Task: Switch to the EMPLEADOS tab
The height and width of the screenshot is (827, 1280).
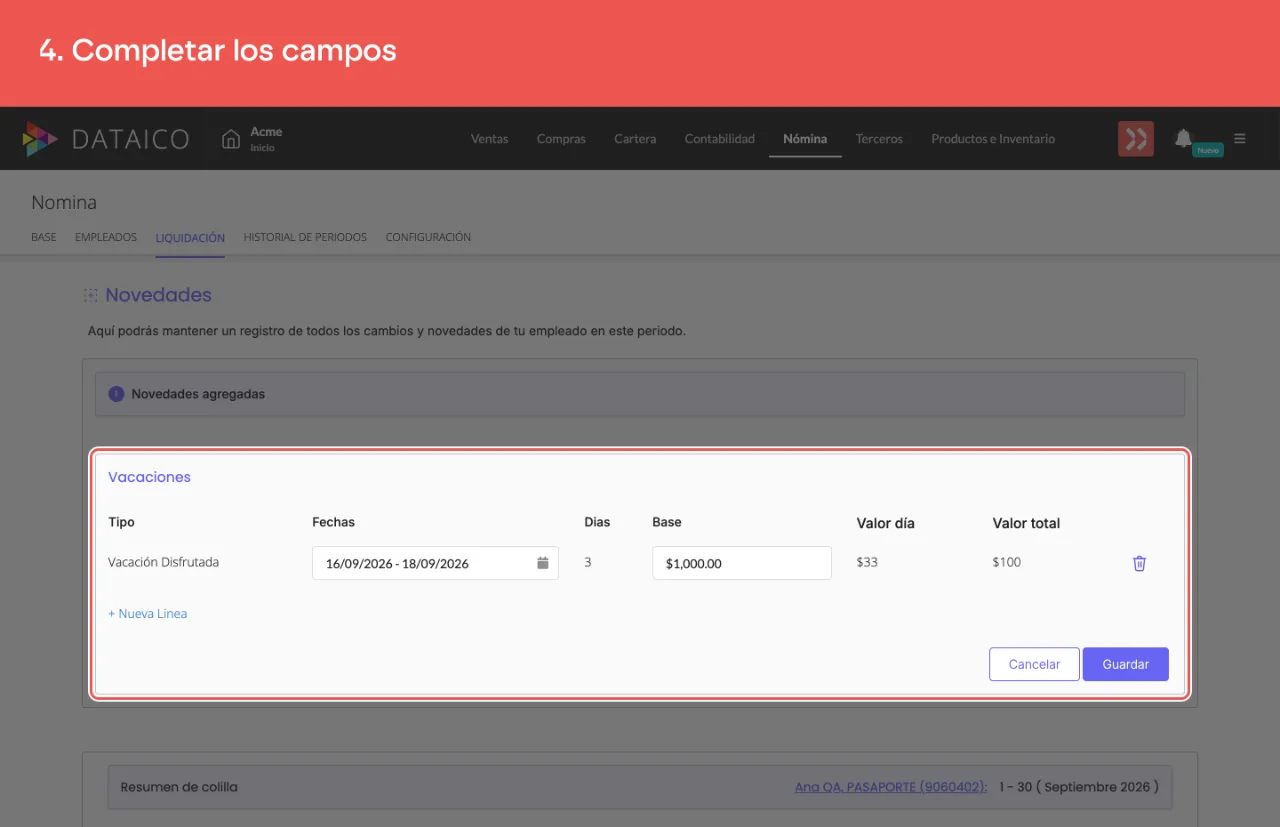Action: pos(106,237)
